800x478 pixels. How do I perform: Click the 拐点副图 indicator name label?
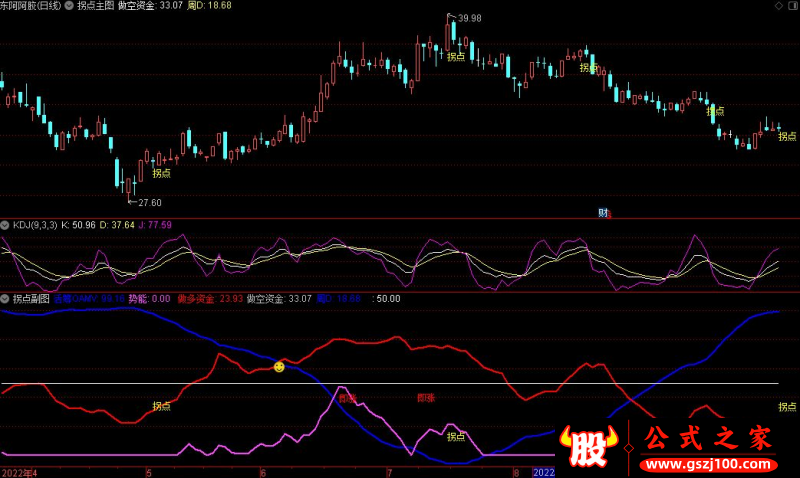point(31,299)
